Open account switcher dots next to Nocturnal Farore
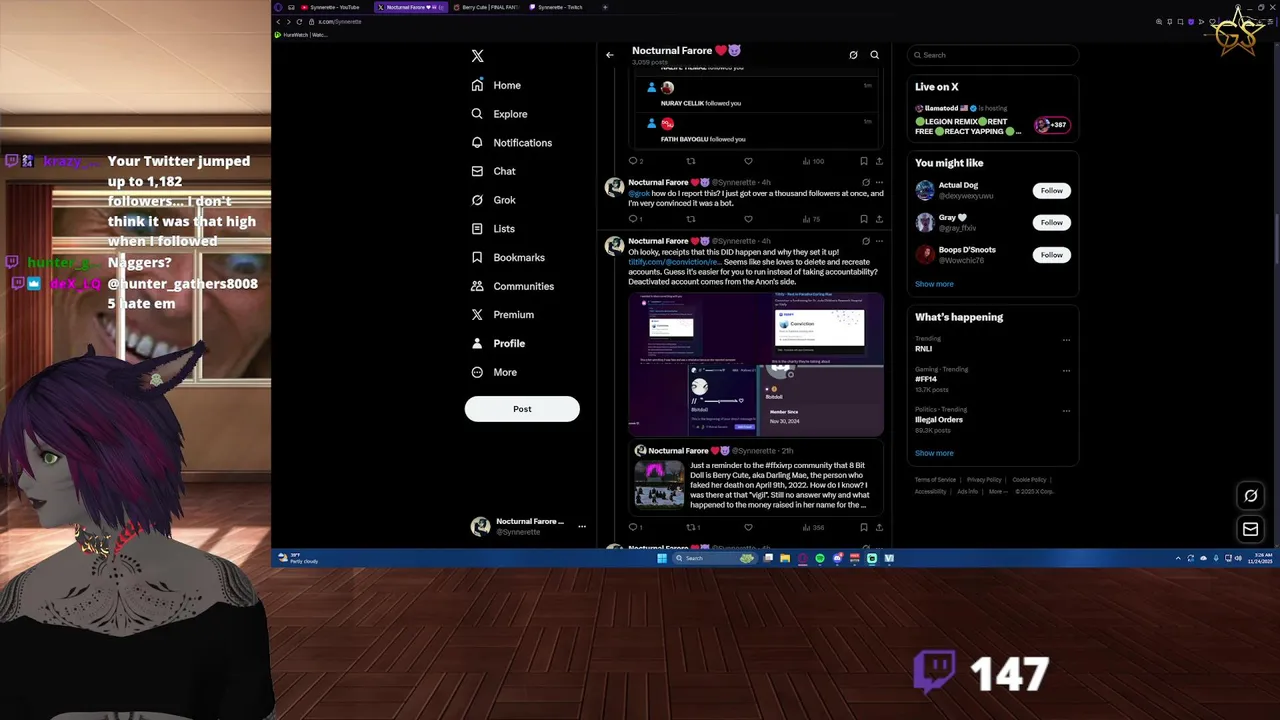 click(x=581, y=526)
